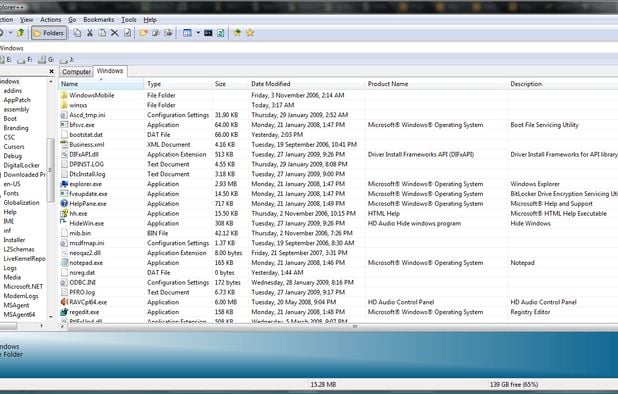Open ModemLogs in the folder tree
The height and width of the screenshot is (394, 618).
[21, 296]
